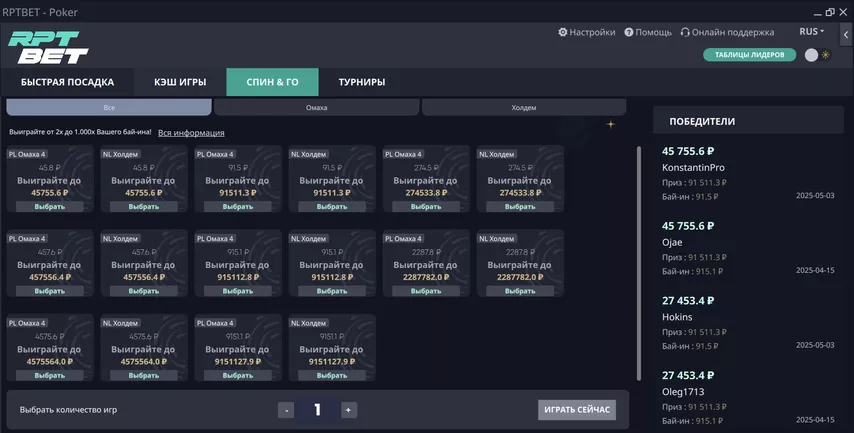
Task: Select winner name Ojae
Action: tap(672, 242)
